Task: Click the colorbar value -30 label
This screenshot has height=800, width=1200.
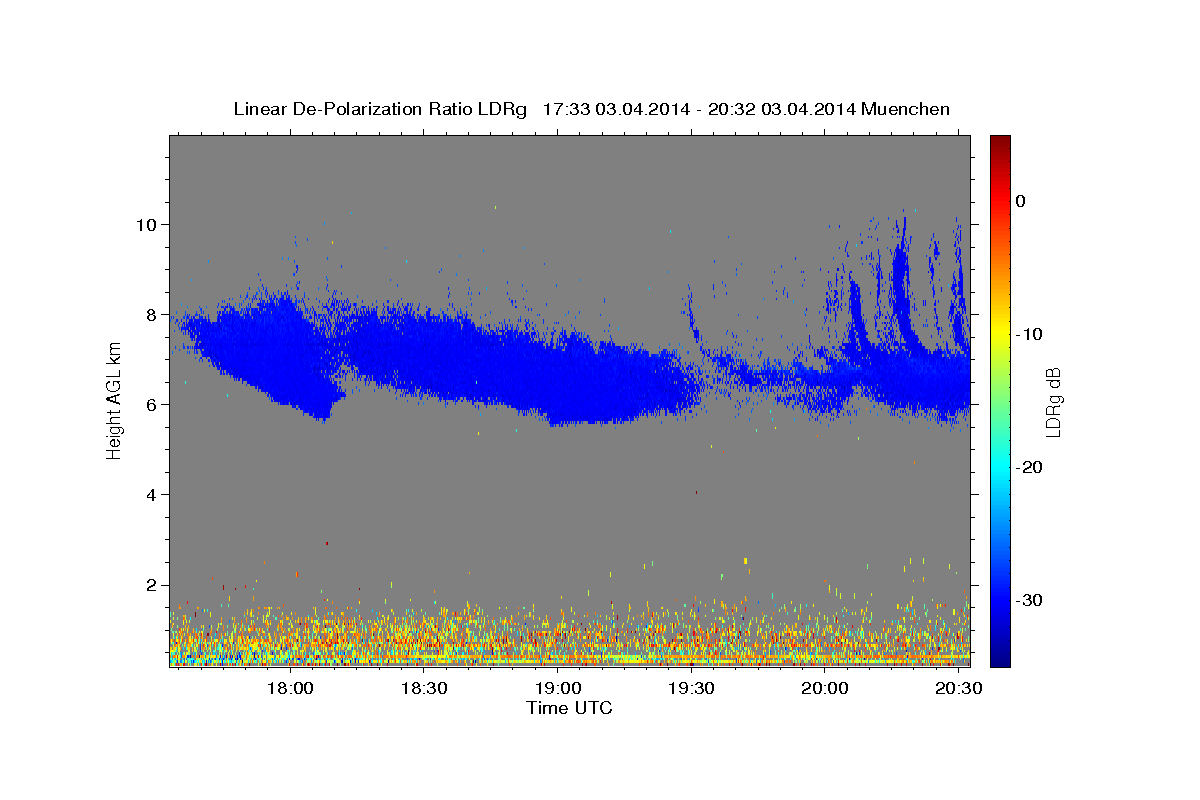Action: (x=1029, y=600)
